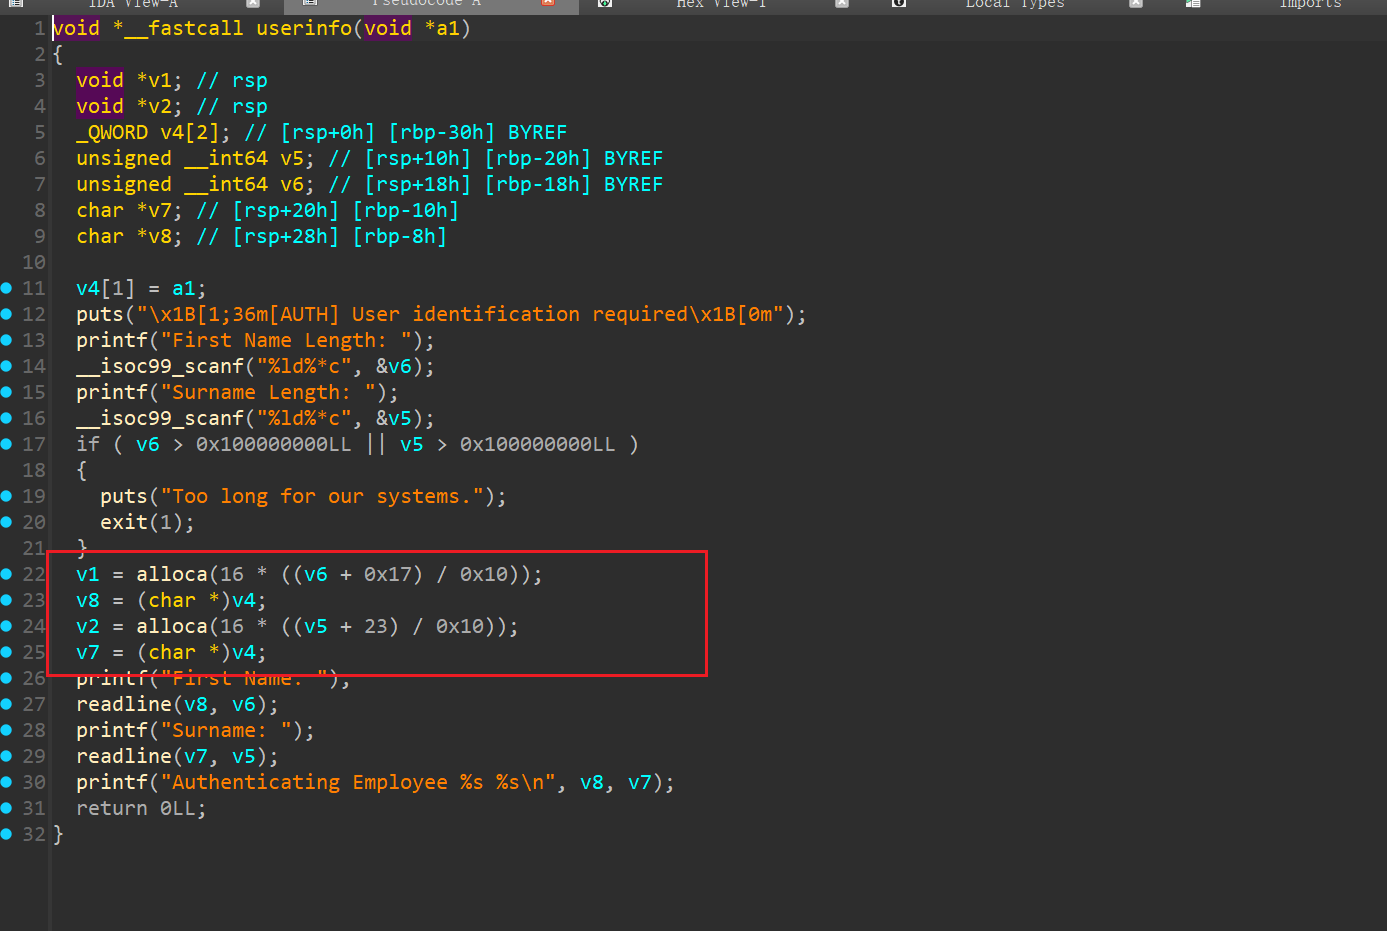Click alloca call on line 24
The height and width of the screenshot is (931, 1387).
[x=172, y=626]
